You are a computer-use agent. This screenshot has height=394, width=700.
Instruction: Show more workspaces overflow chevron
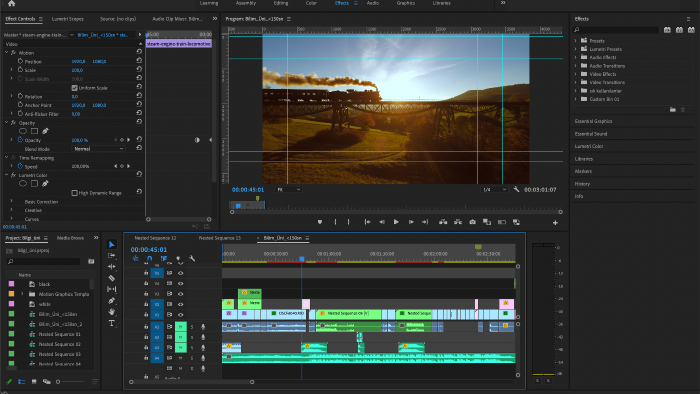[x=503, y=3]
